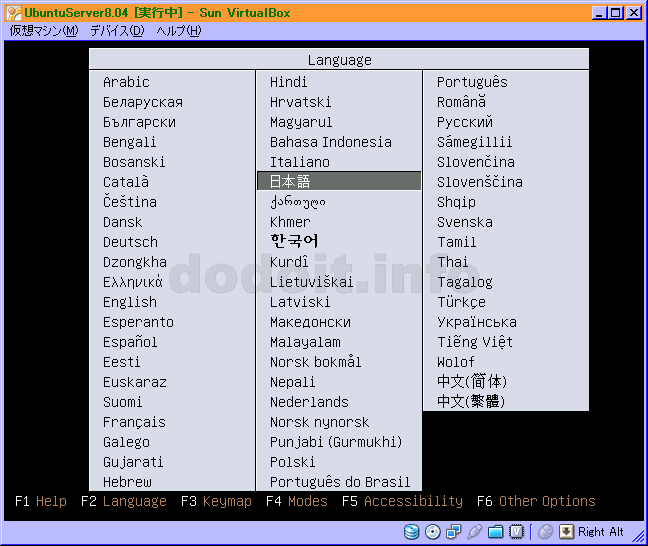The width and height of the screenshot is (648, 546).
Task: Select 한국어 language
Action: [294, 241]
